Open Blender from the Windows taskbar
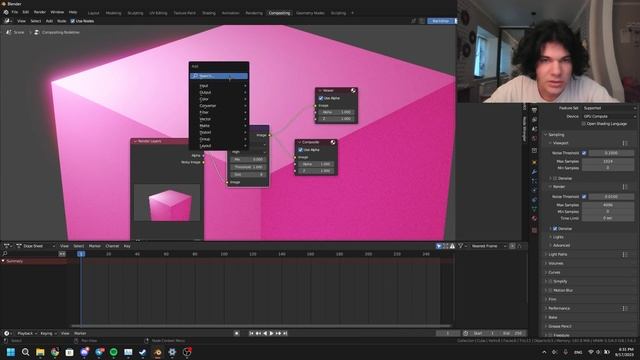The image size is (640, 360). [x=158, y=352]
